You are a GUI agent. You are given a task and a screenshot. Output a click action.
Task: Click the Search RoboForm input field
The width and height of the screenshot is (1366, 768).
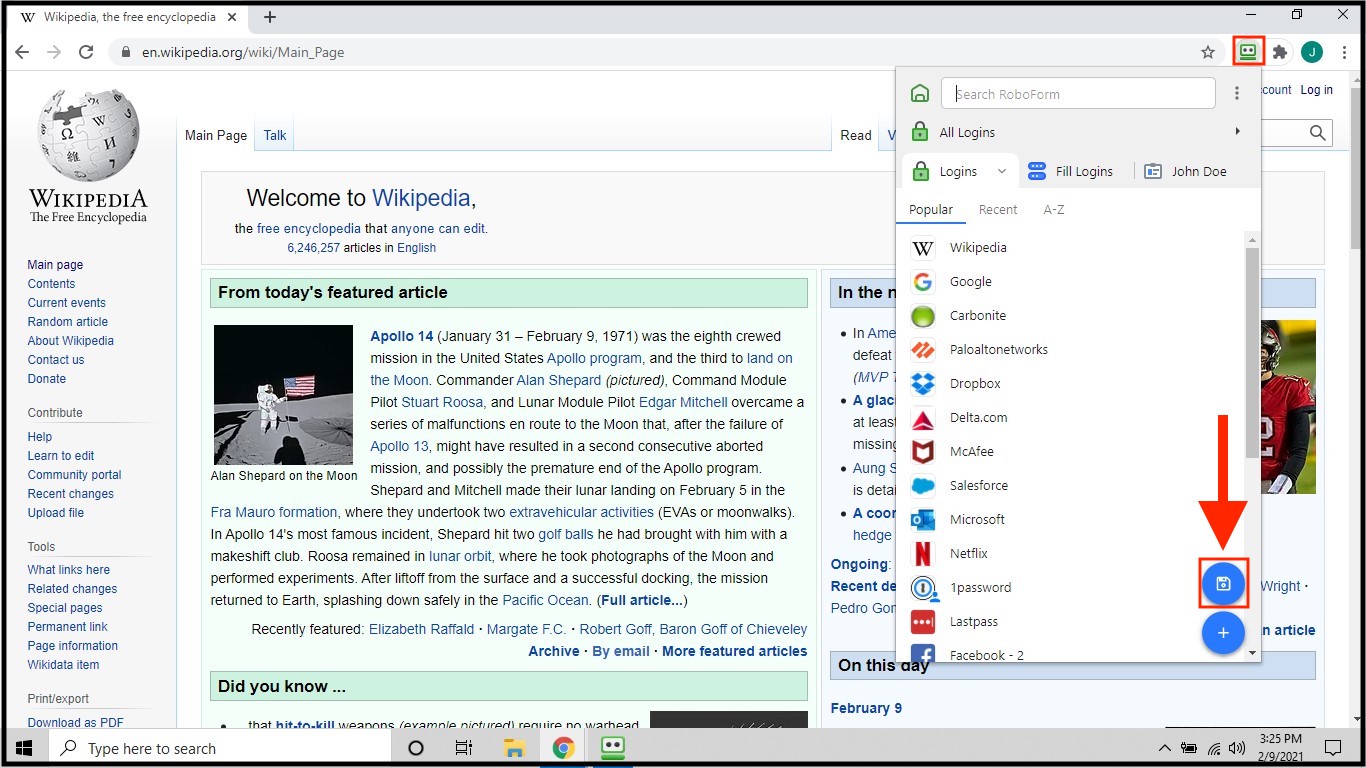coord(1080,94)
